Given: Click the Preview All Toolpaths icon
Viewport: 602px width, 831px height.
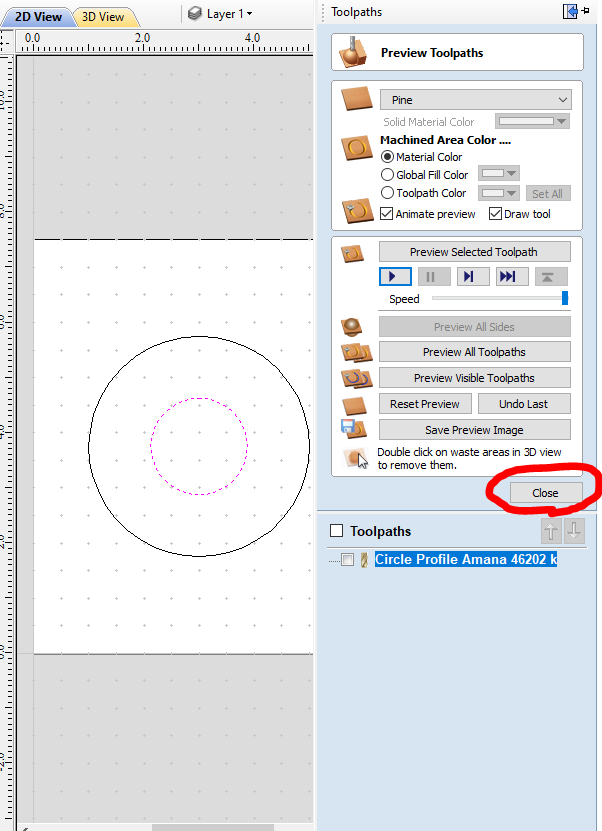Looking at the screenshot, I should pyautogui.click(x=357, y=352).
